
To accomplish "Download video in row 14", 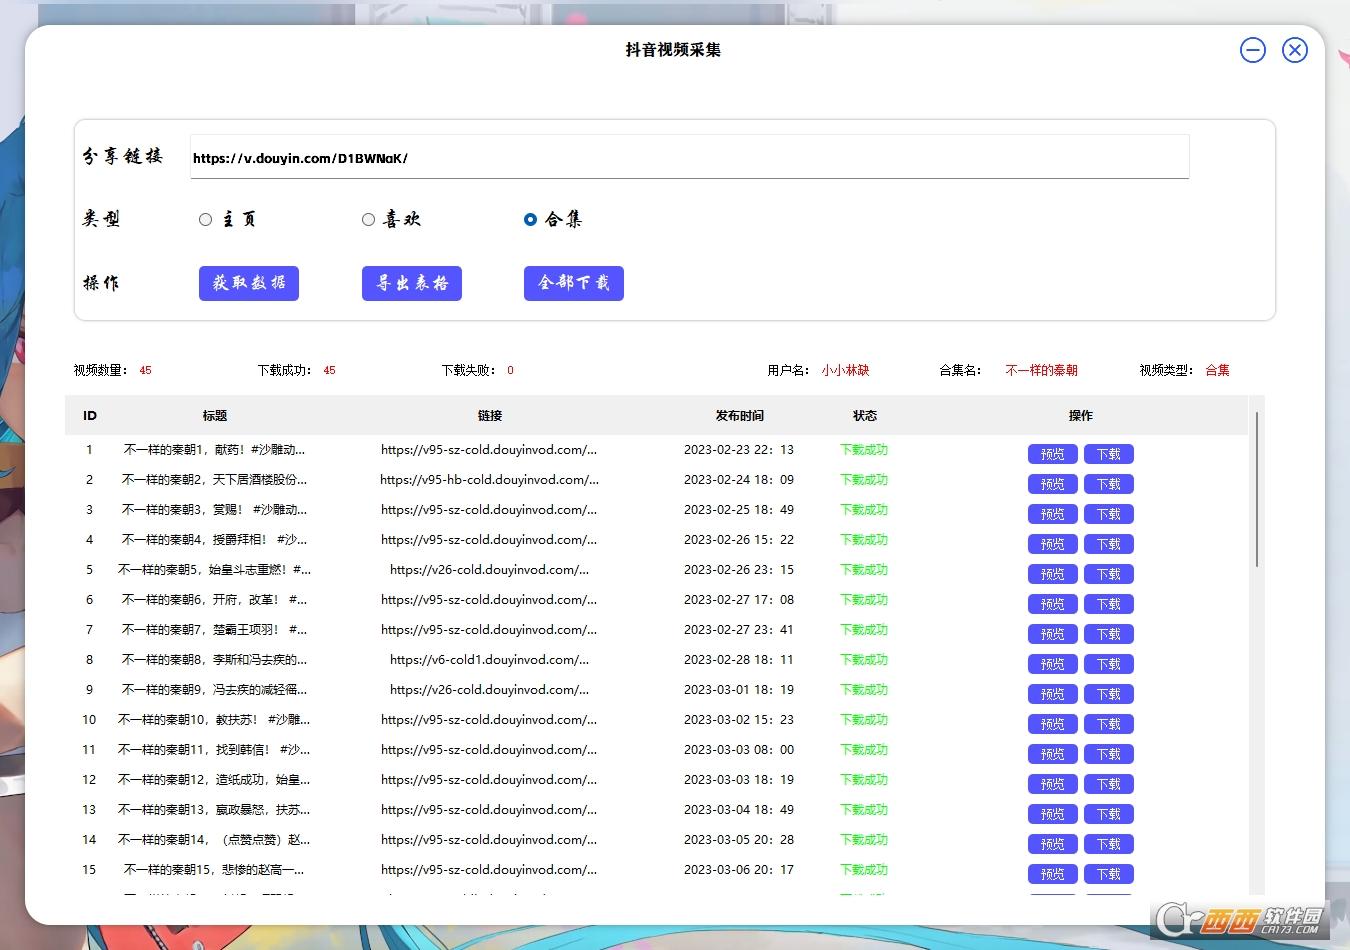I will point(1109,844).
